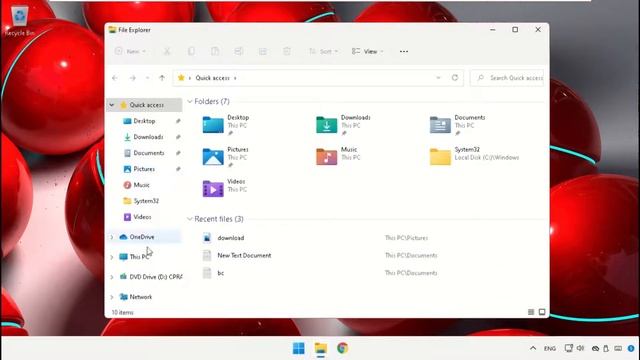Expand the This PC tree node
The width and height of the screenshot is (640, 360).
[x=112, y=257]
